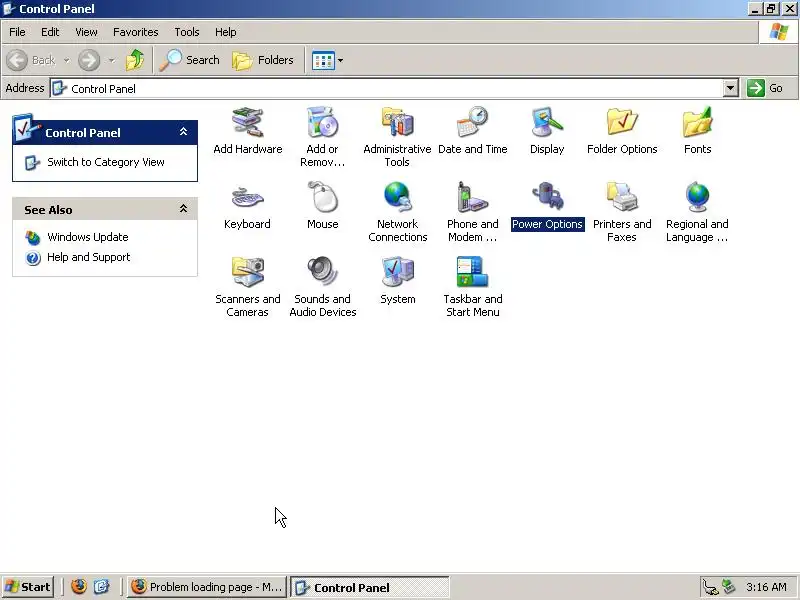Click the Back navigation button
Image resolution: width=800 pixels, height=600 pixels.
tap(31, 60)
